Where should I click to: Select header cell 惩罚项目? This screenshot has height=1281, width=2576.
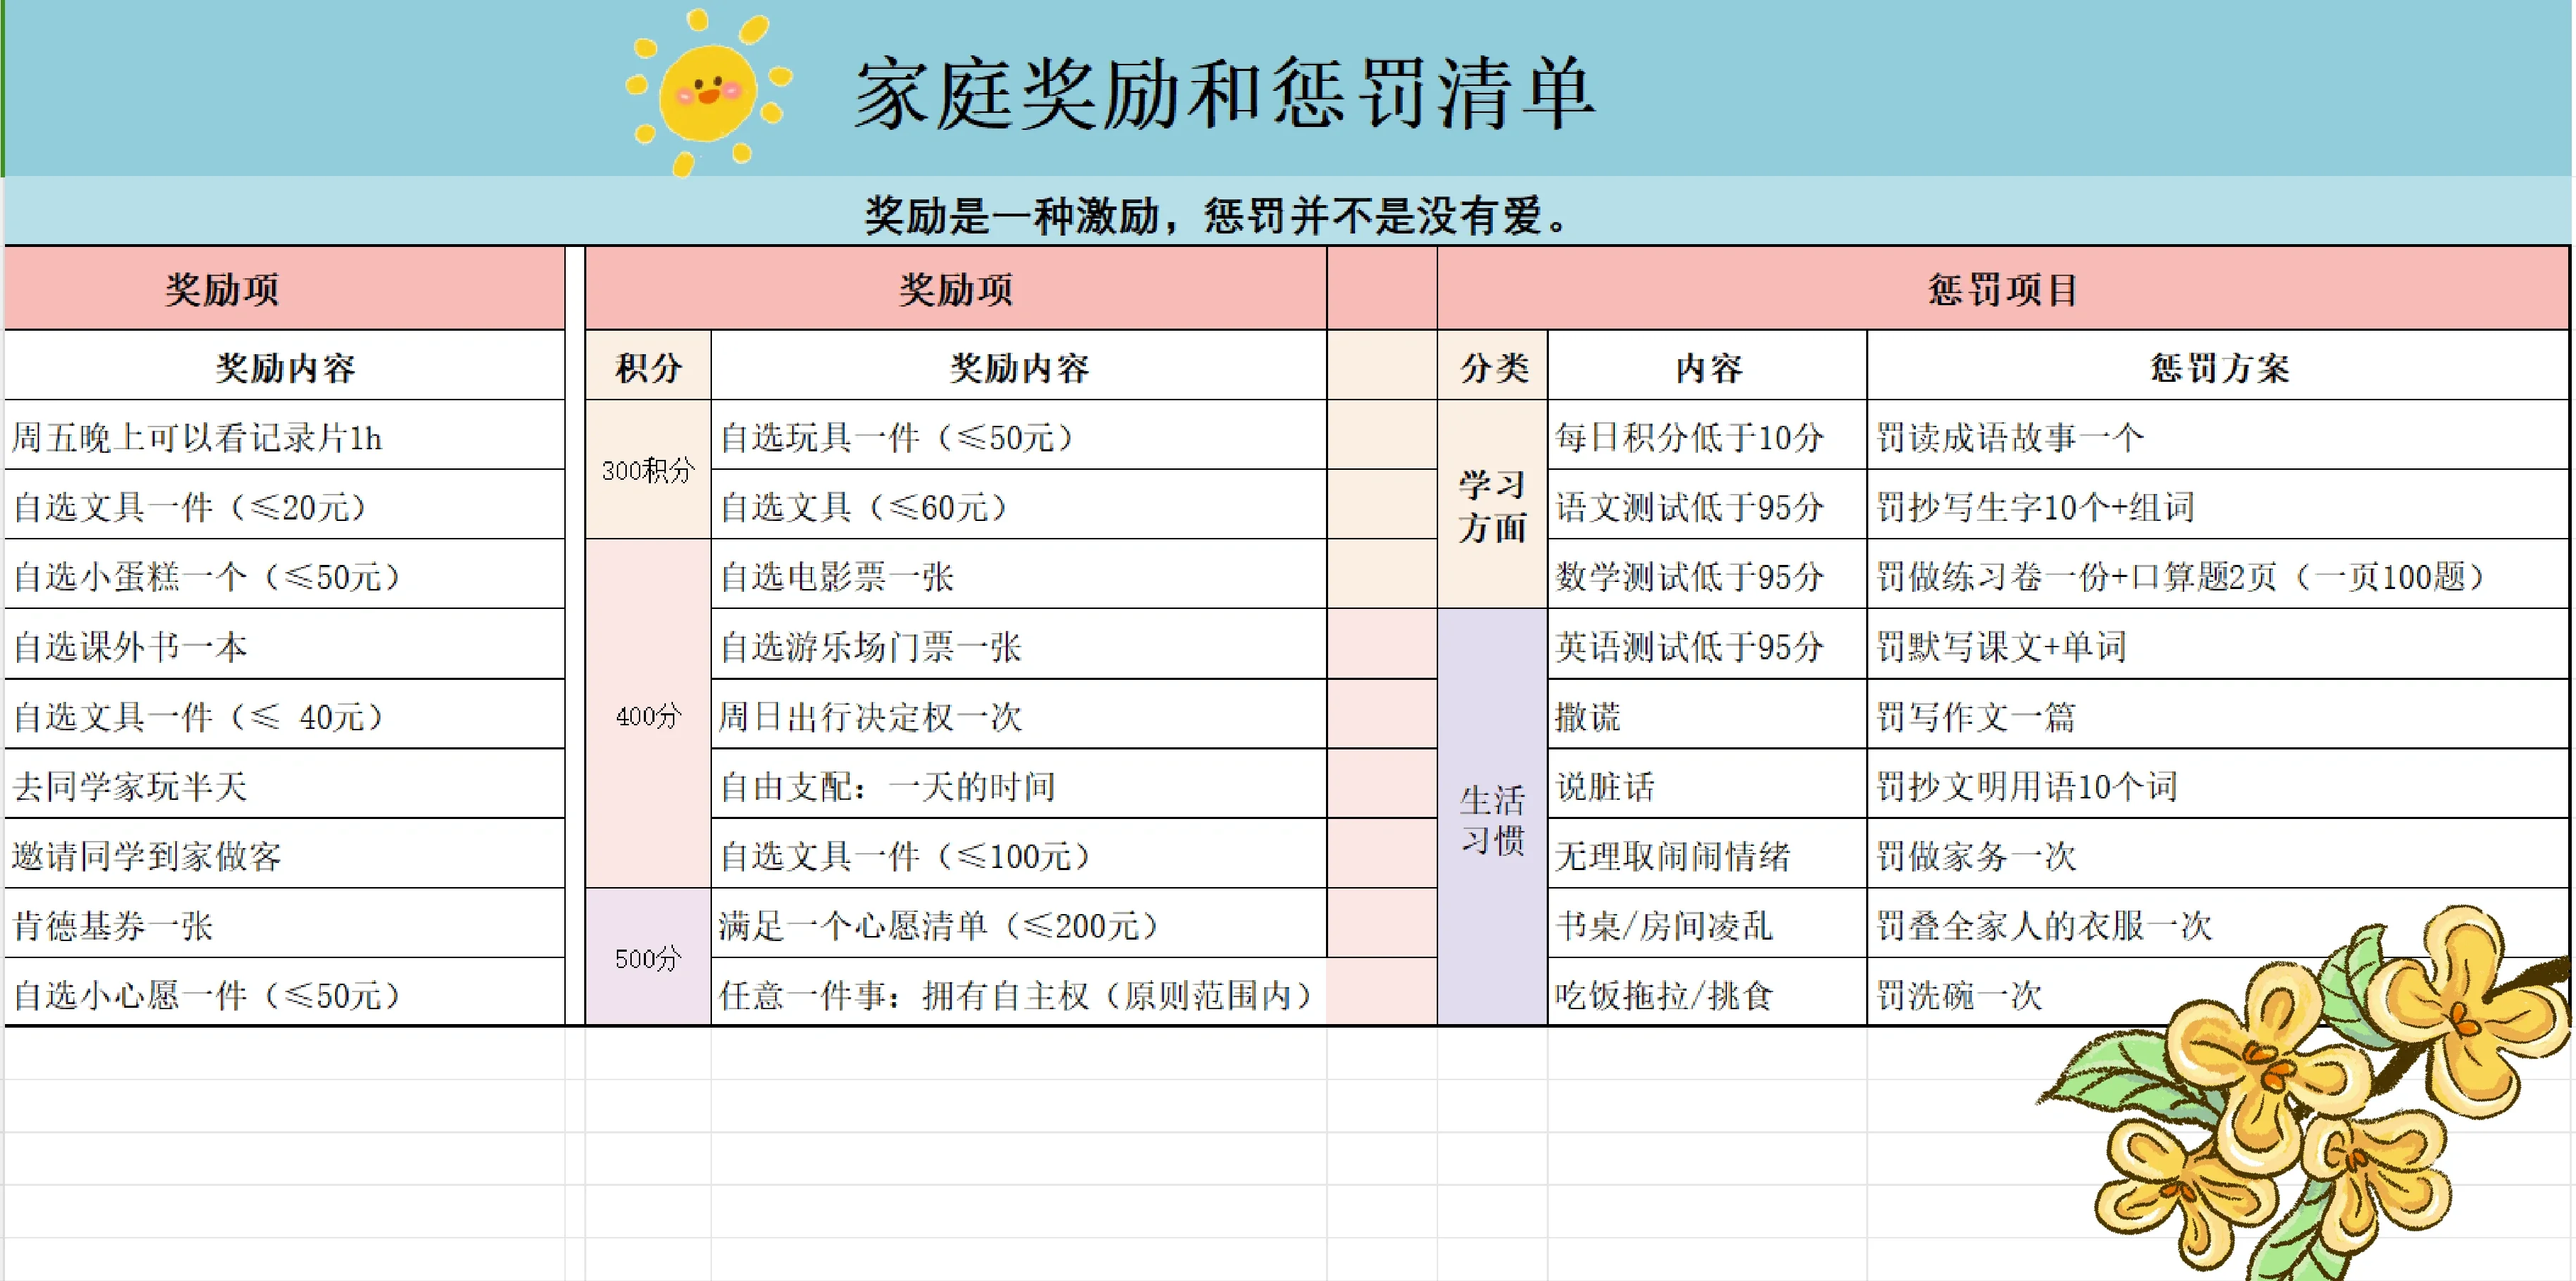point(2003,289)
